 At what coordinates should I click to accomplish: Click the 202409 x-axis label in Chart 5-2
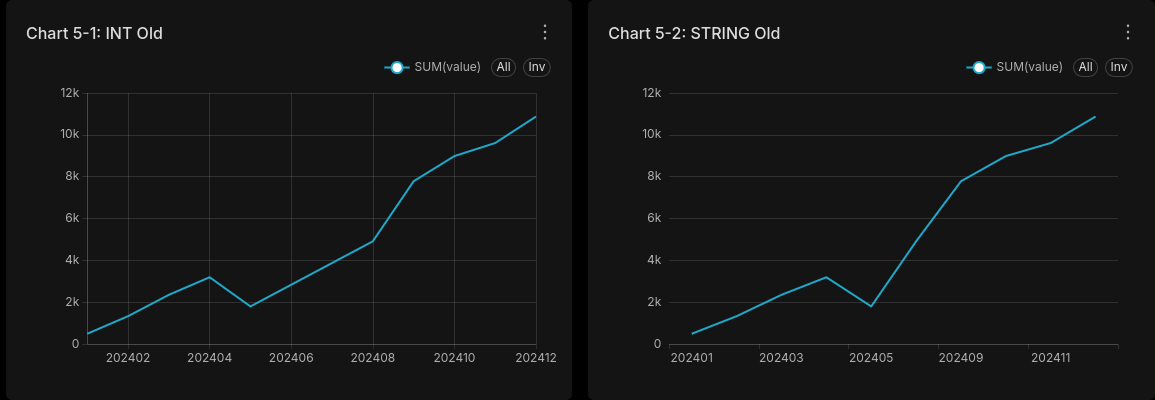click(x=961, y=357)
